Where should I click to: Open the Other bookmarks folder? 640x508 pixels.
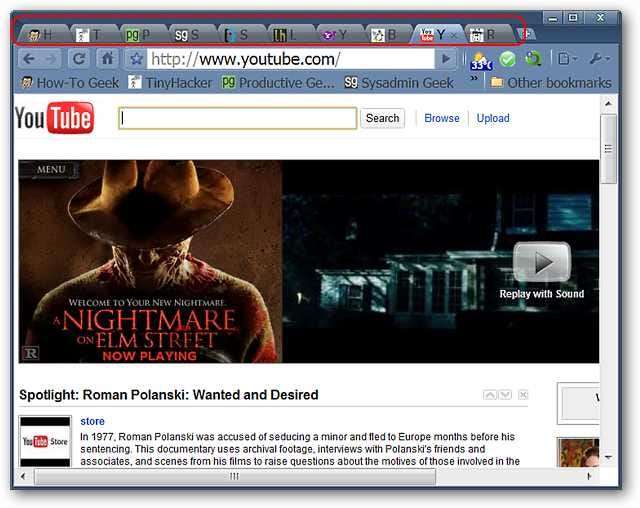(x=550, y=82)
